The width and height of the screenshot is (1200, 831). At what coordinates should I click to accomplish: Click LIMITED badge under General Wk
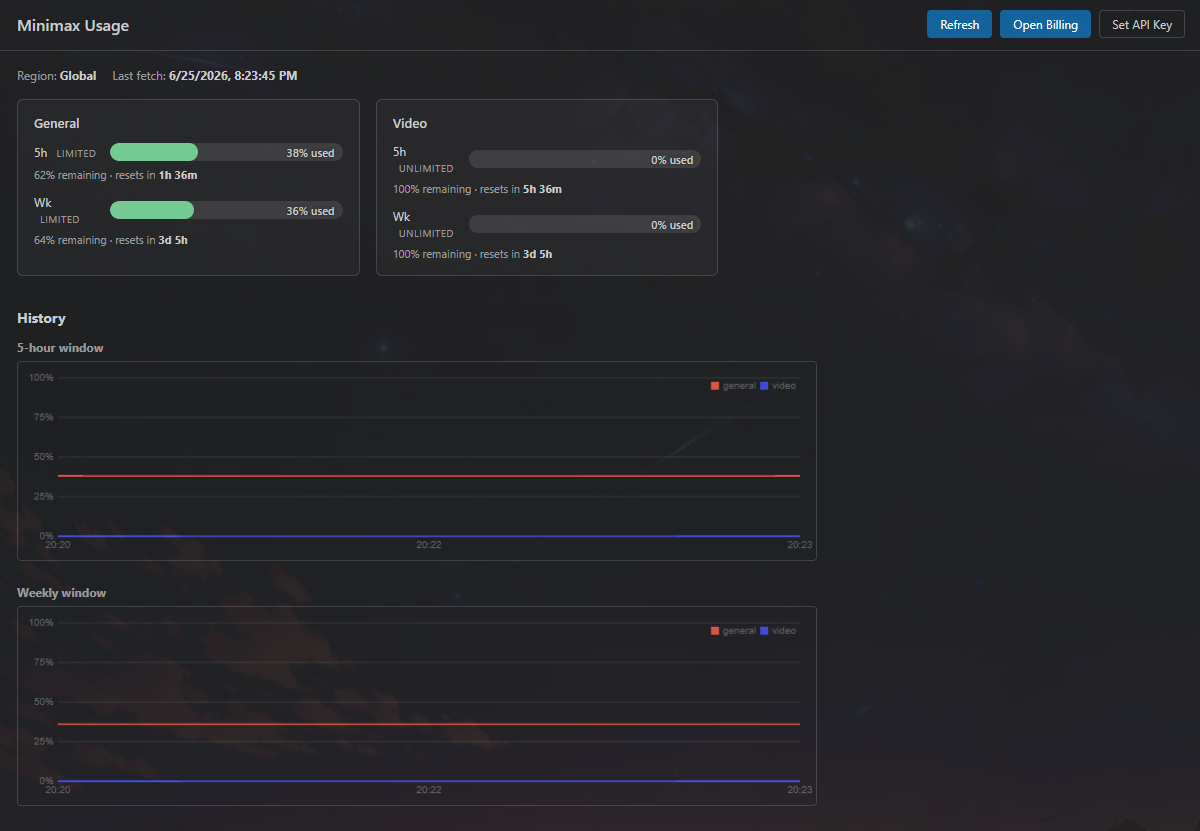coord(60,219)
